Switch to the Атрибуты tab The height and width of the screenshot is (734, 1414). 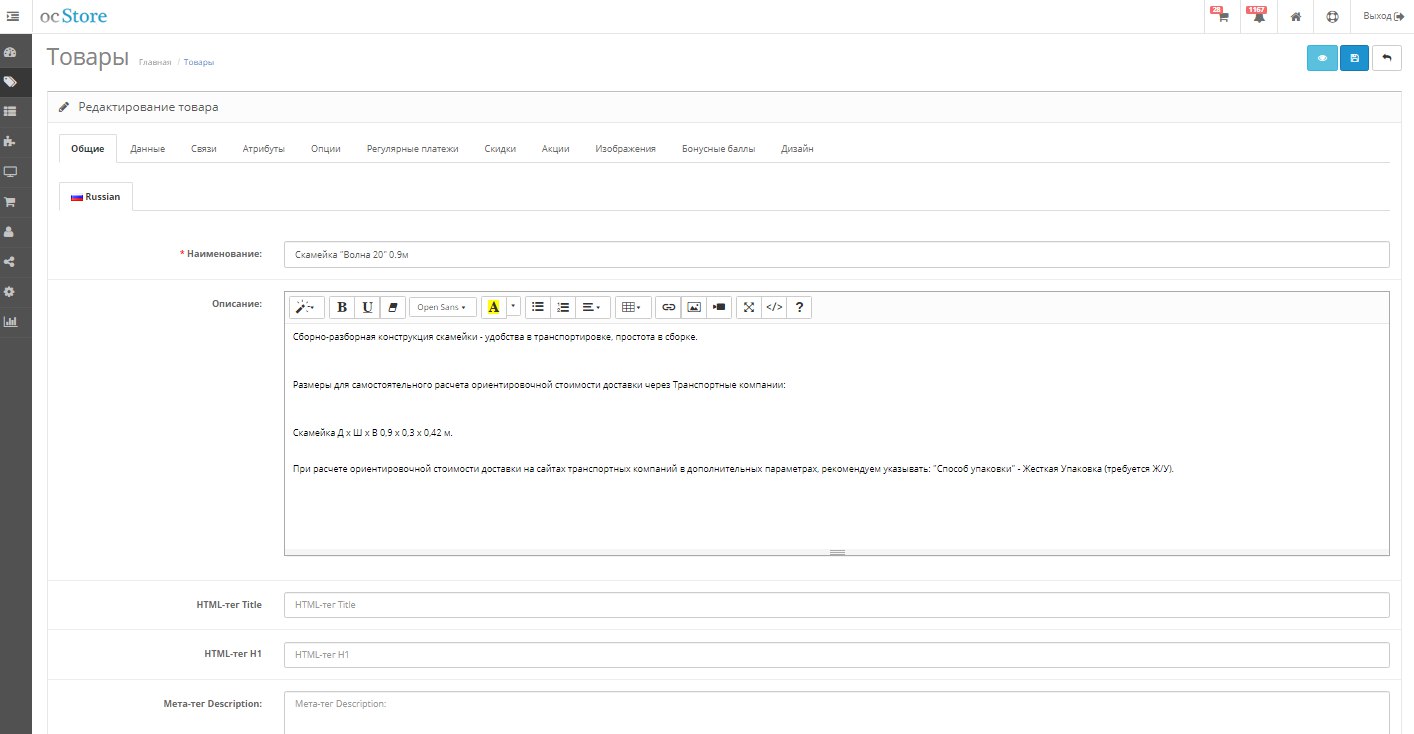point(264,149)
